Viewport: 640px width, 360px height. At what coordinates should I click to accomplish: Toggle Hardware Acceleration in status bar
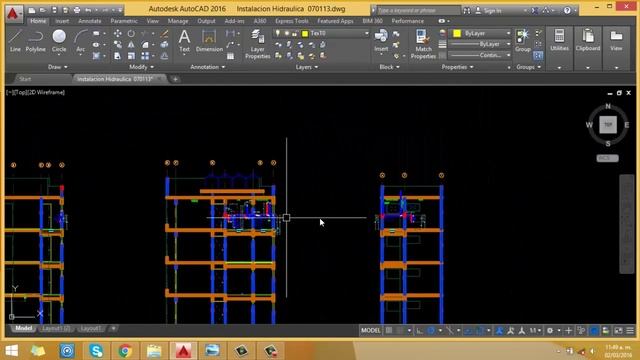click(594, 331)
